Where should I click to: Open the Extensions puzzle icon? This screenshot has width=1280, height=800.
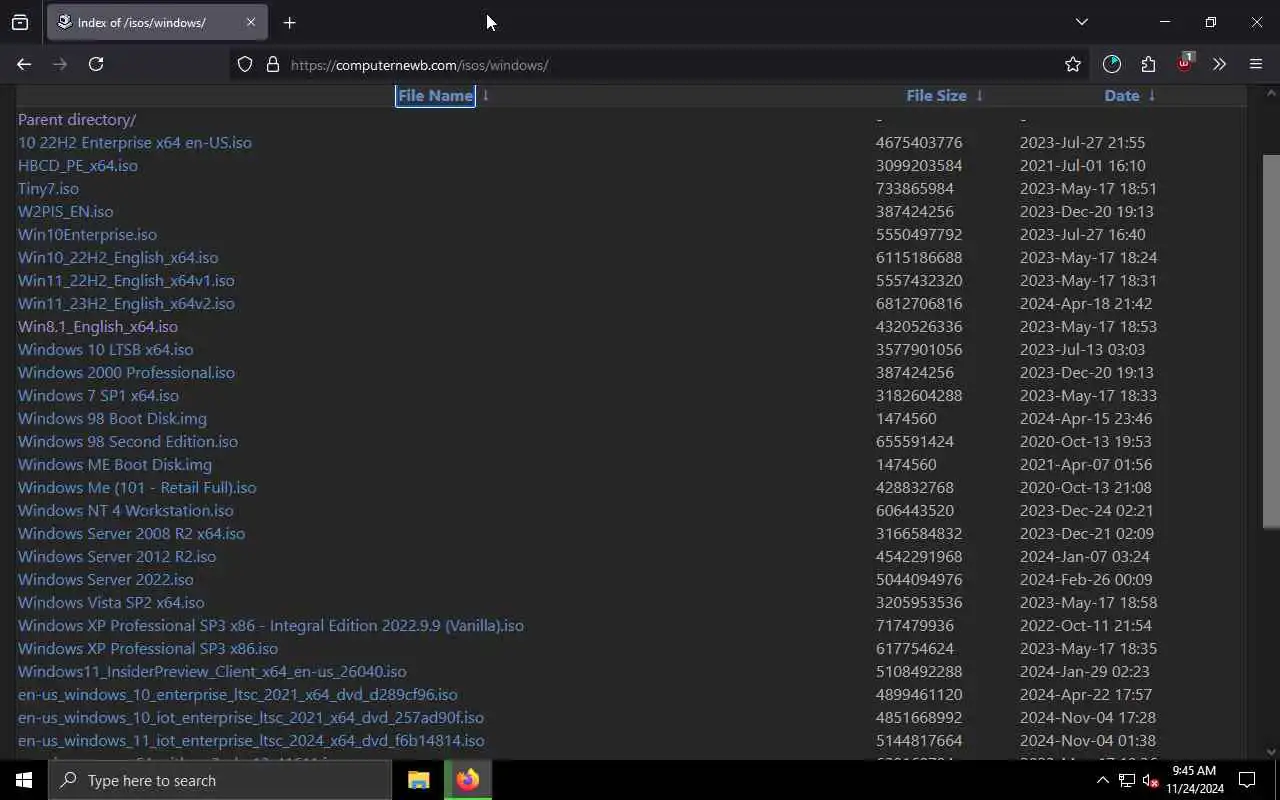tap(1148, 64)
